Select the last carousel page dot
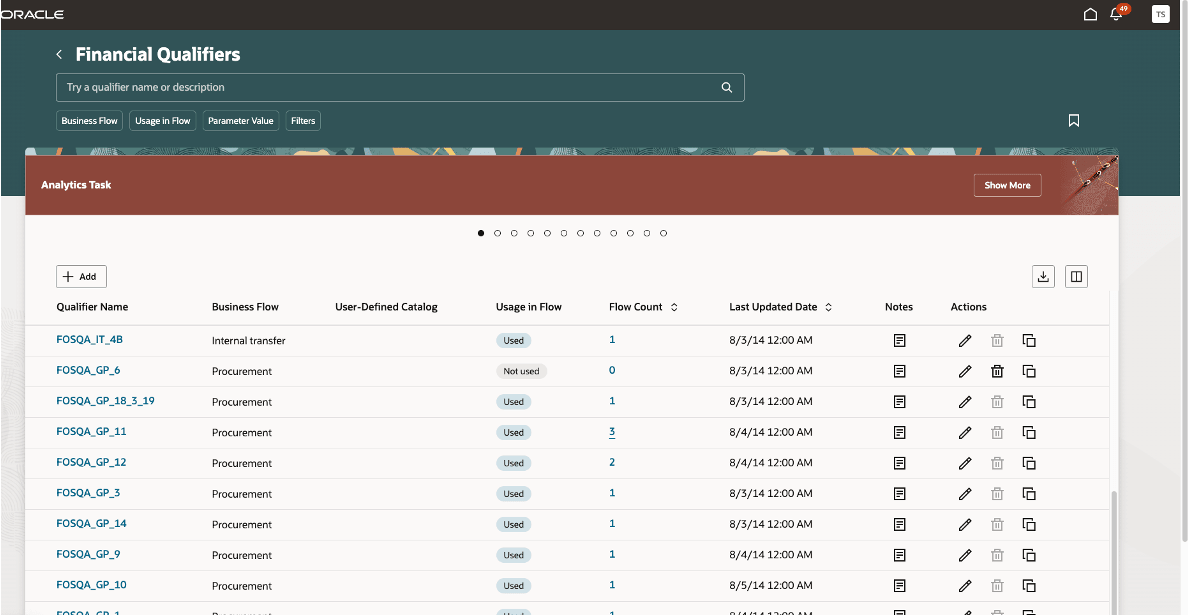Viewport: 1188px width, 616px height. pyautogui.click(x=664, y=233)
